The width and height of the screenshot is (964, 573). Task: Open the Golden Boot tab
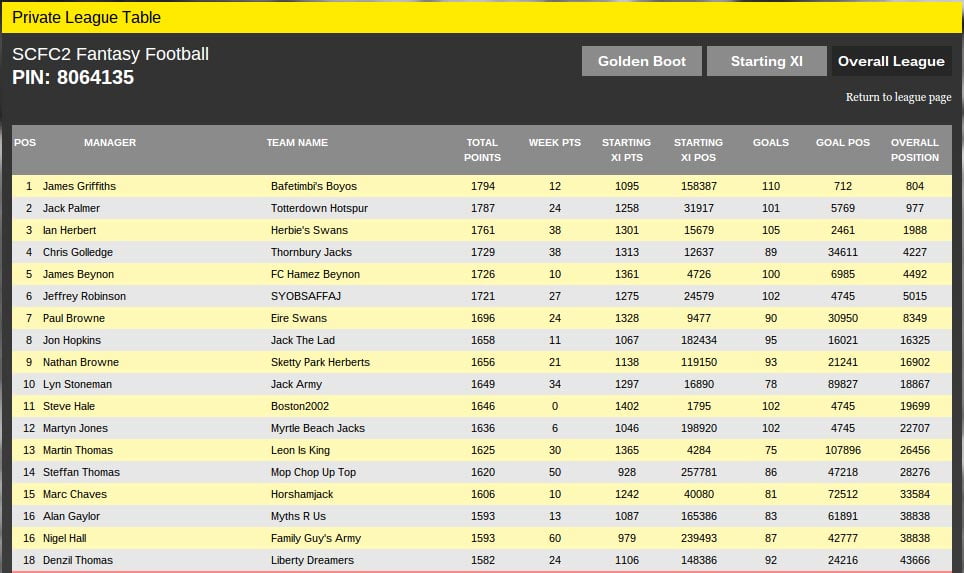point(642,61)
